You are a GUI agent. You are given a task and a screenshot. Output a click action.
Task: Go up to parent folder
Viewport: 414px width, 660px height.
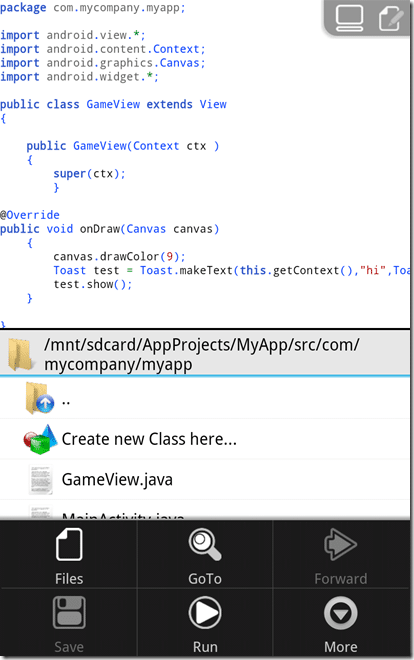click(x=205, y=398)
